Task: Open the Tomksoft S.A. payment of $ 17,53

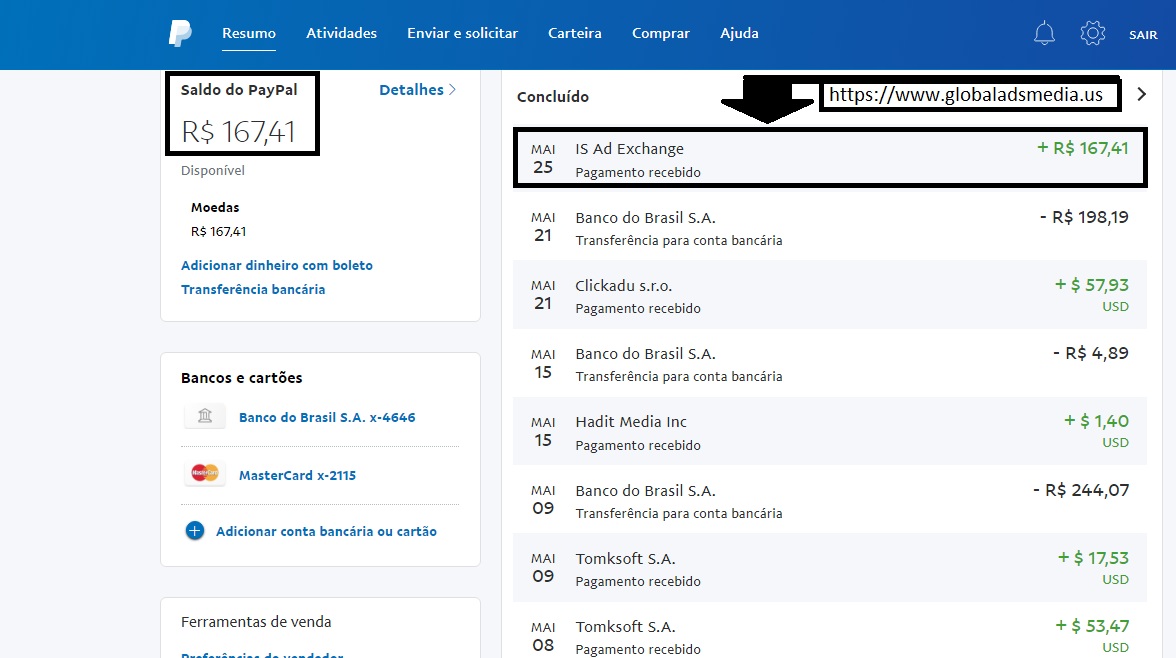Action: 830,568
